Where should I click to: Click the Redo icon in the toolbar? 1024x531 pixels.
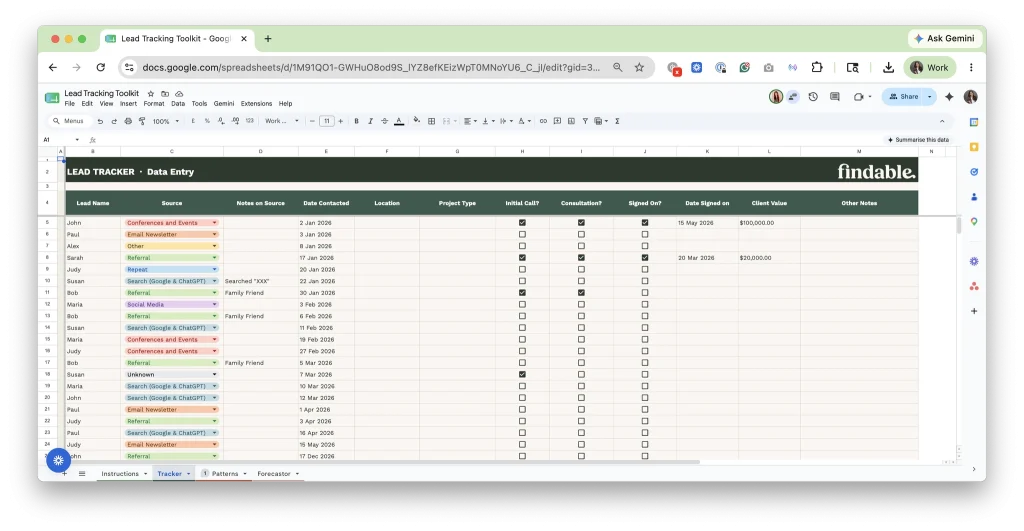coord(114,121)
